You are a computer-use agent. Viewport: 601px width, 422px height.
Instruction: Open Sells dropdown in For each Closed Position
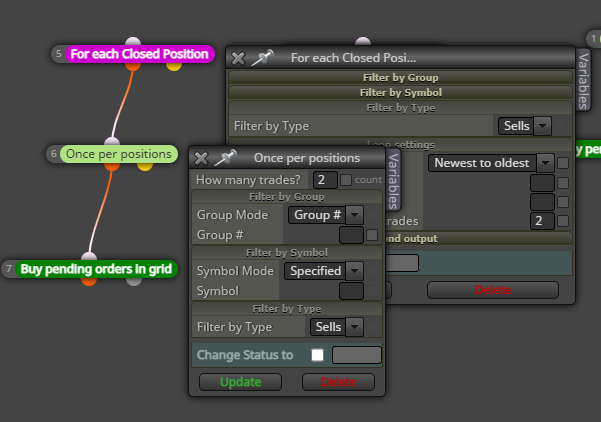pyautogui.click(x=524, y=126)
